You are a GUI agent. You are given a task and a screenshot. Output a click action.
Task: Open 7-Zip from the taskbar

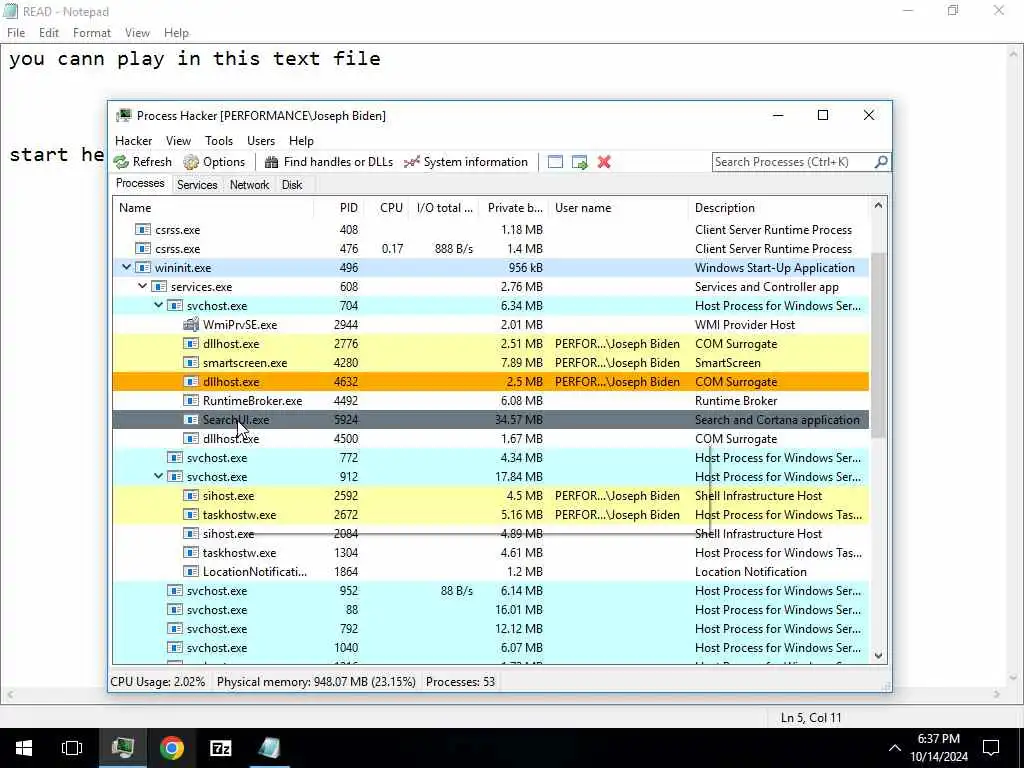[x=221, y=748]
